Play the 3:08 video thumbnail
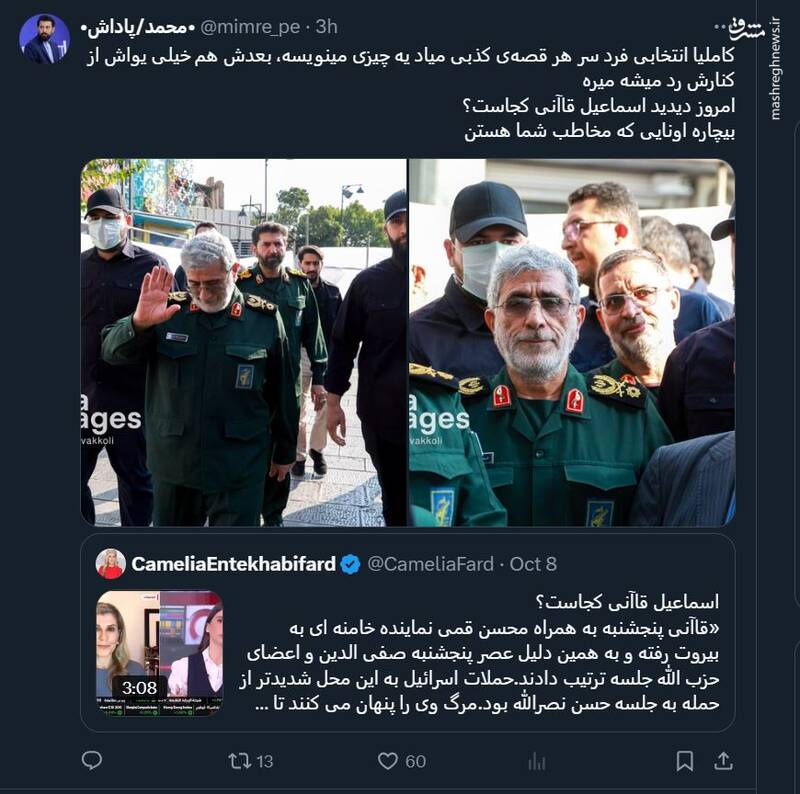The width and height of the screenshot is (800, 794). click(160, 653)
